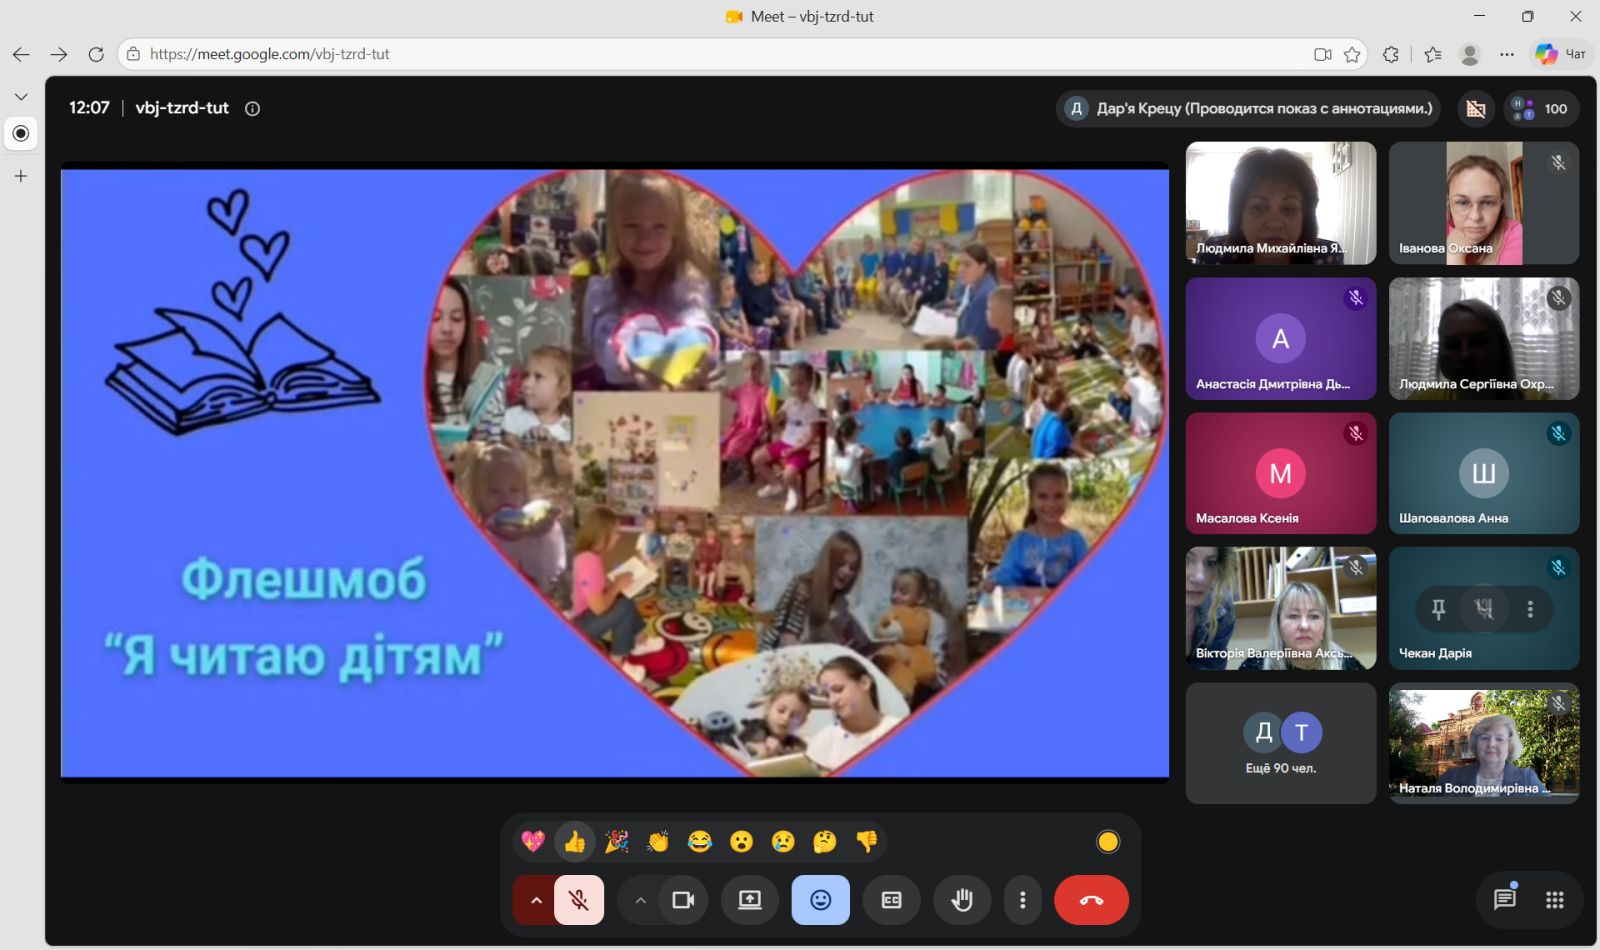The height and width of the screenshot is (950, 1600).
Task: Toggle closed captions
Action: [891, 900]
